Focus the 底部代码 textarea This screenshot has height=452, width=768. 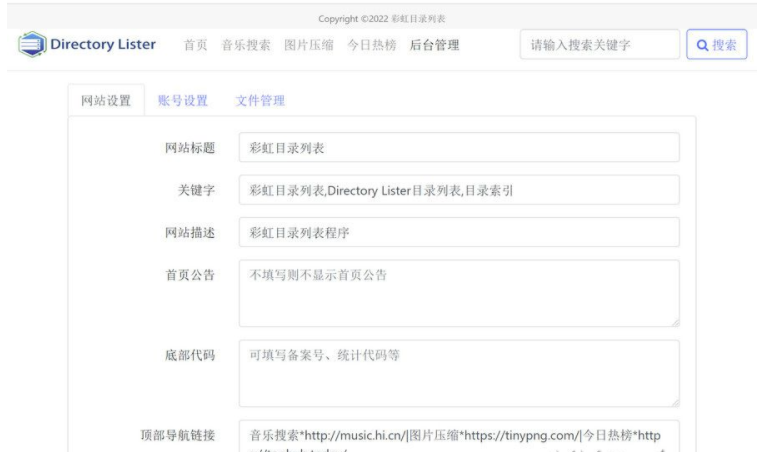pos(459,373)
